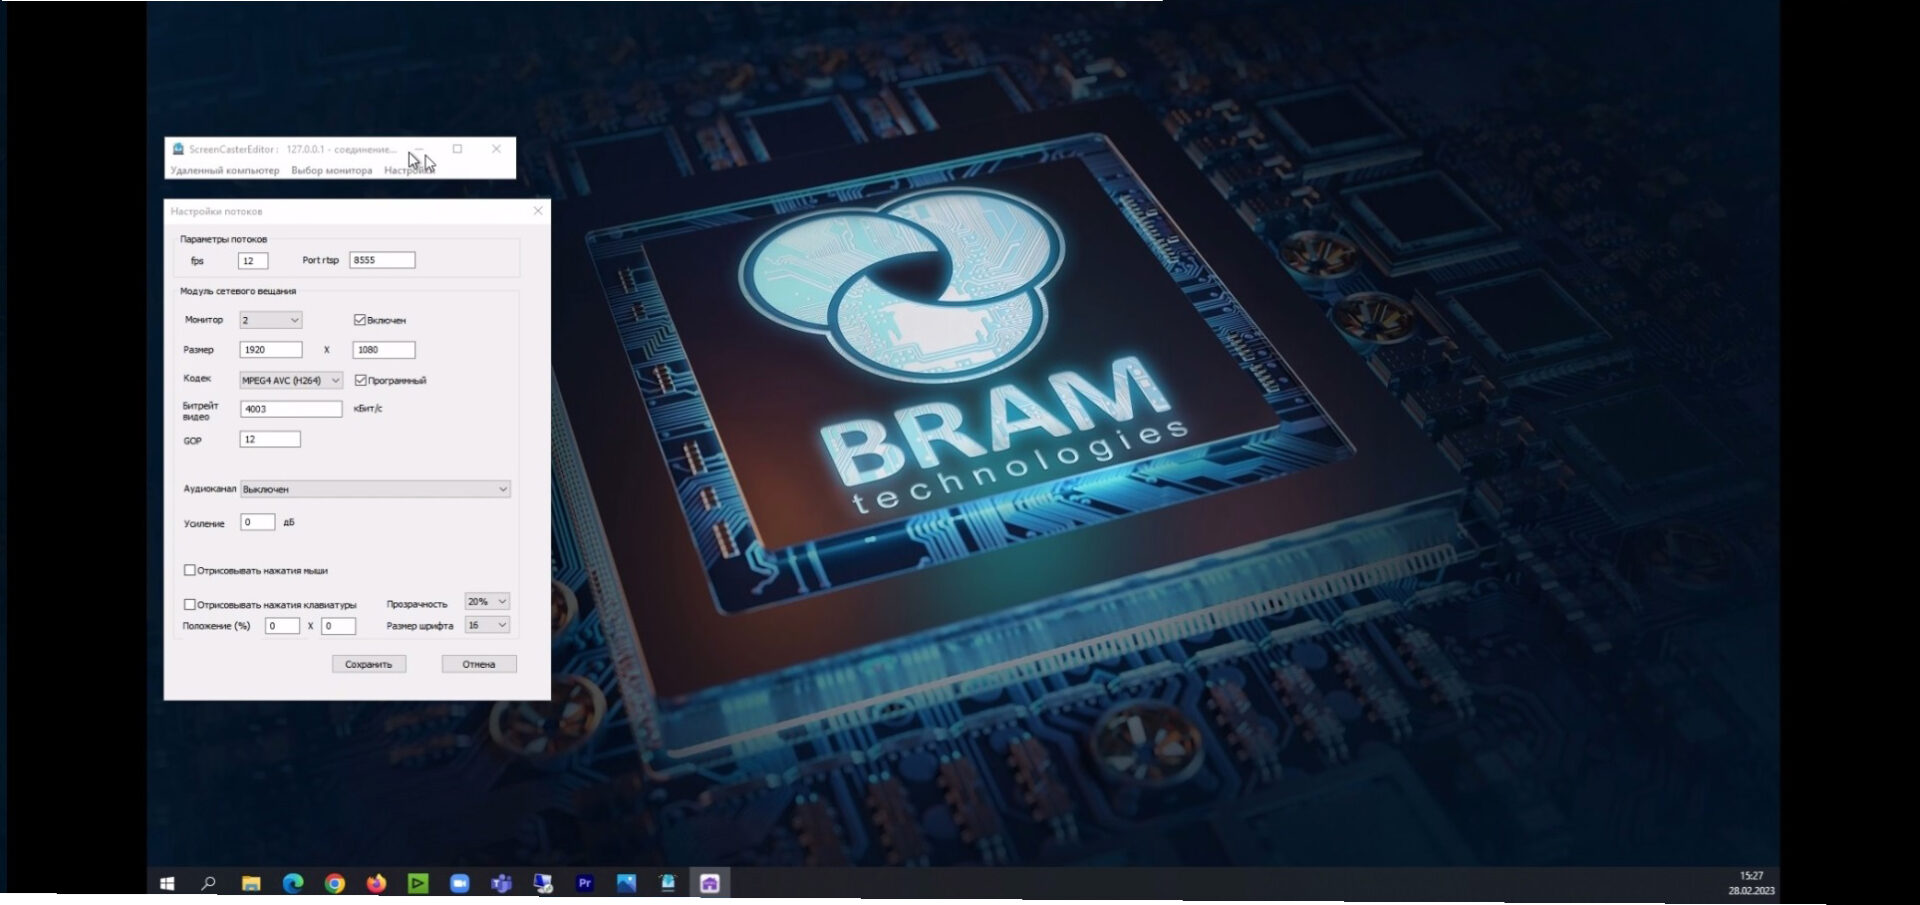Focus the GOP input field
Screen dimensions: 1920x905
(270, 439)
